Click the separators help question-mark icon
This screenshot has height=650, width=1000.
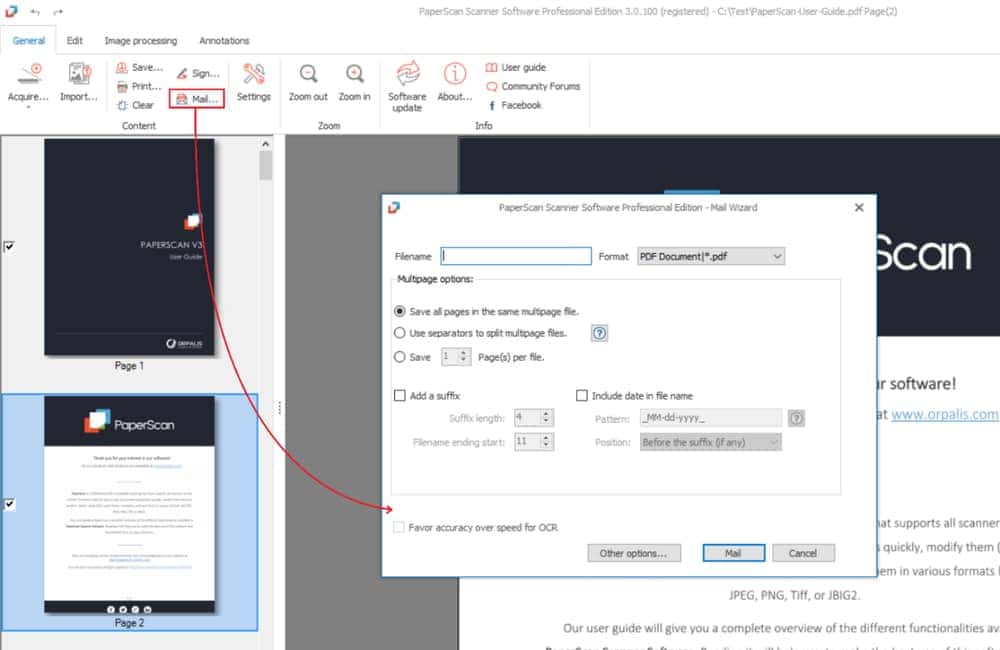(x=599, y=333)
